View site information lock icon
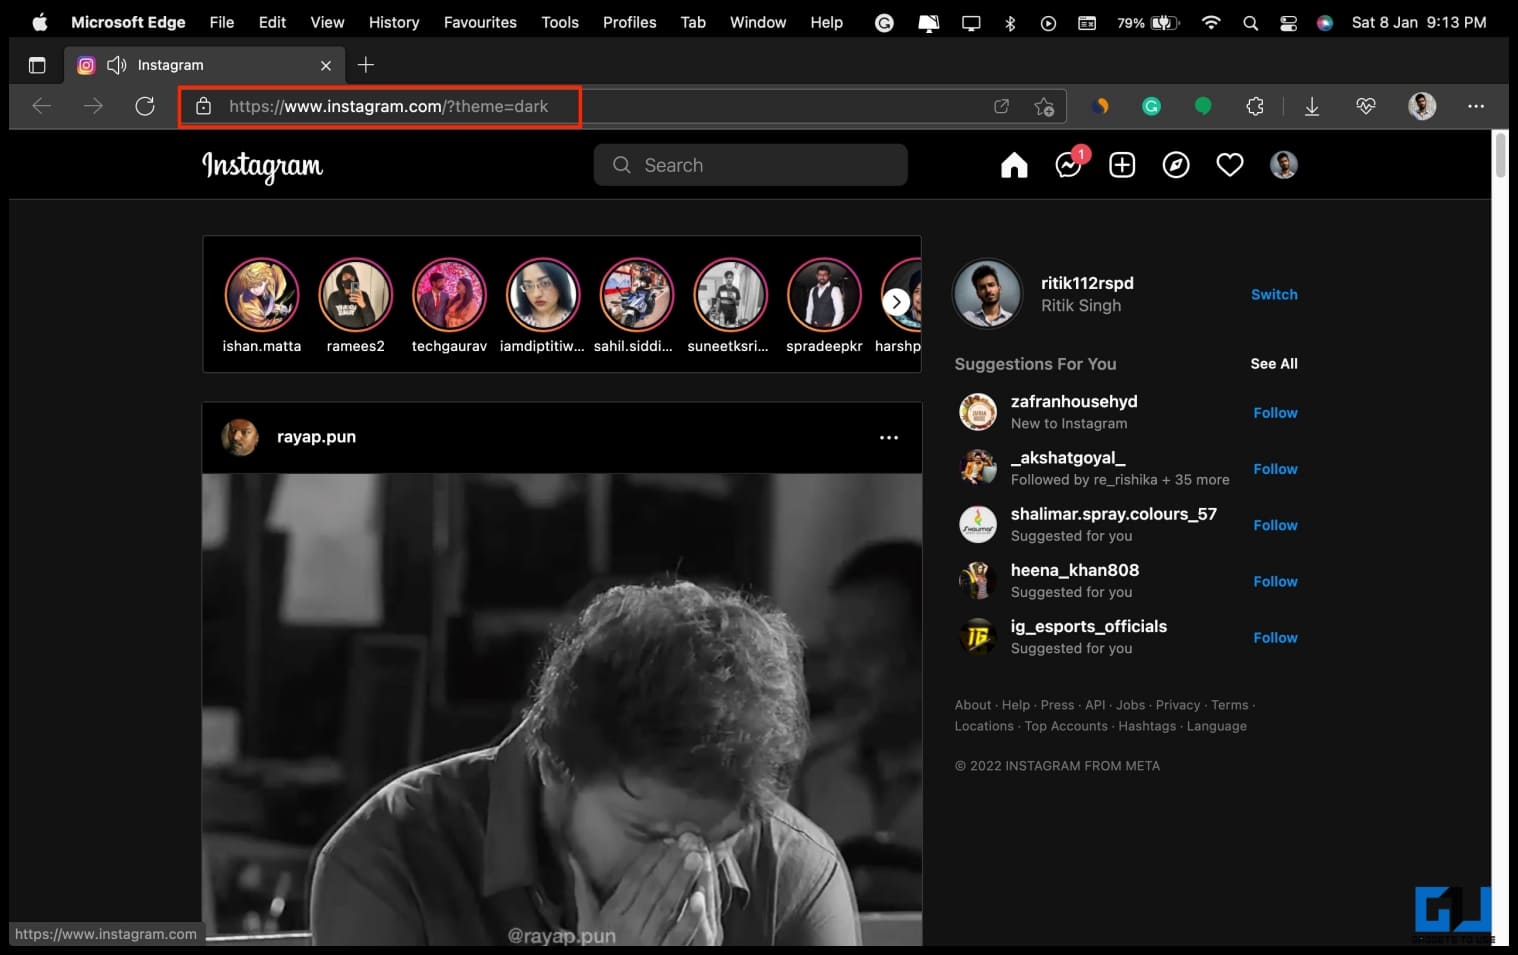 [203, 106]
